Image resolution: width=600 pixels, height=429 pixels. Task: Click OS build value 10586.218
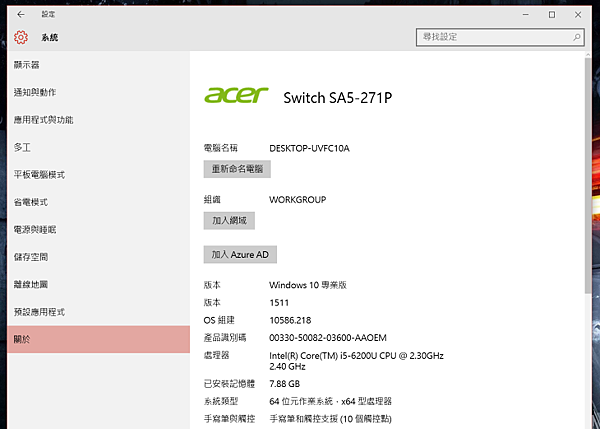[x=290, y=320]
